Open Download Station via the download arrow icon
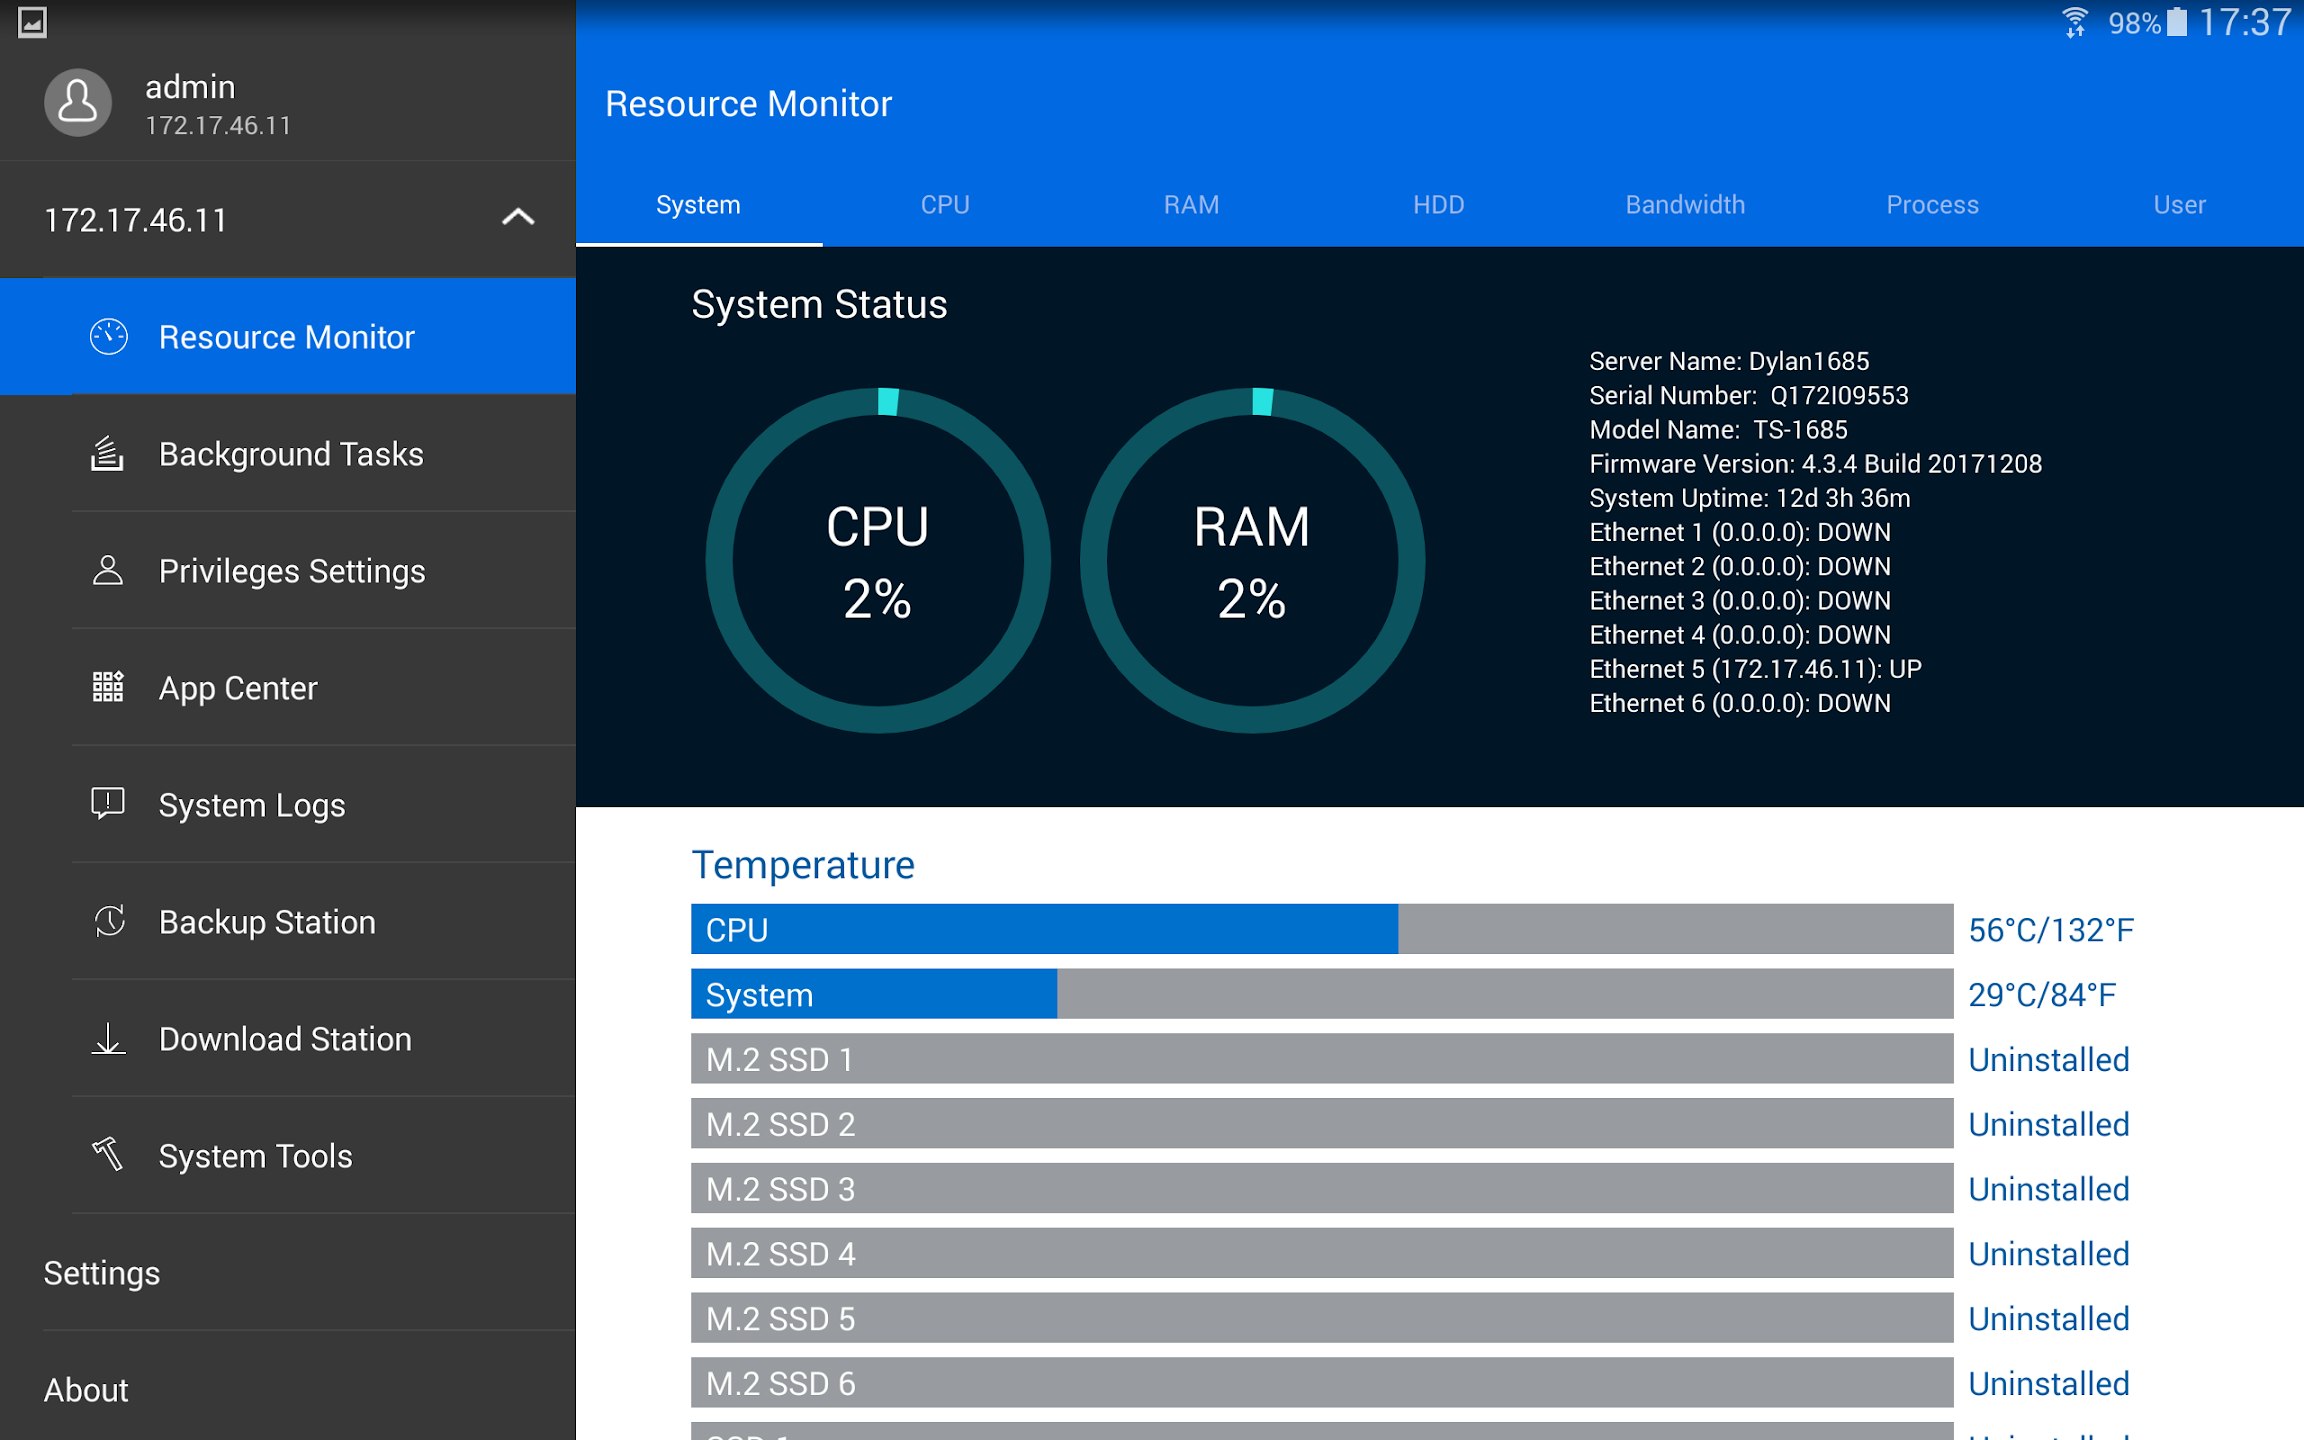Screen dimensions: 2304x1440 point(107,1038)
